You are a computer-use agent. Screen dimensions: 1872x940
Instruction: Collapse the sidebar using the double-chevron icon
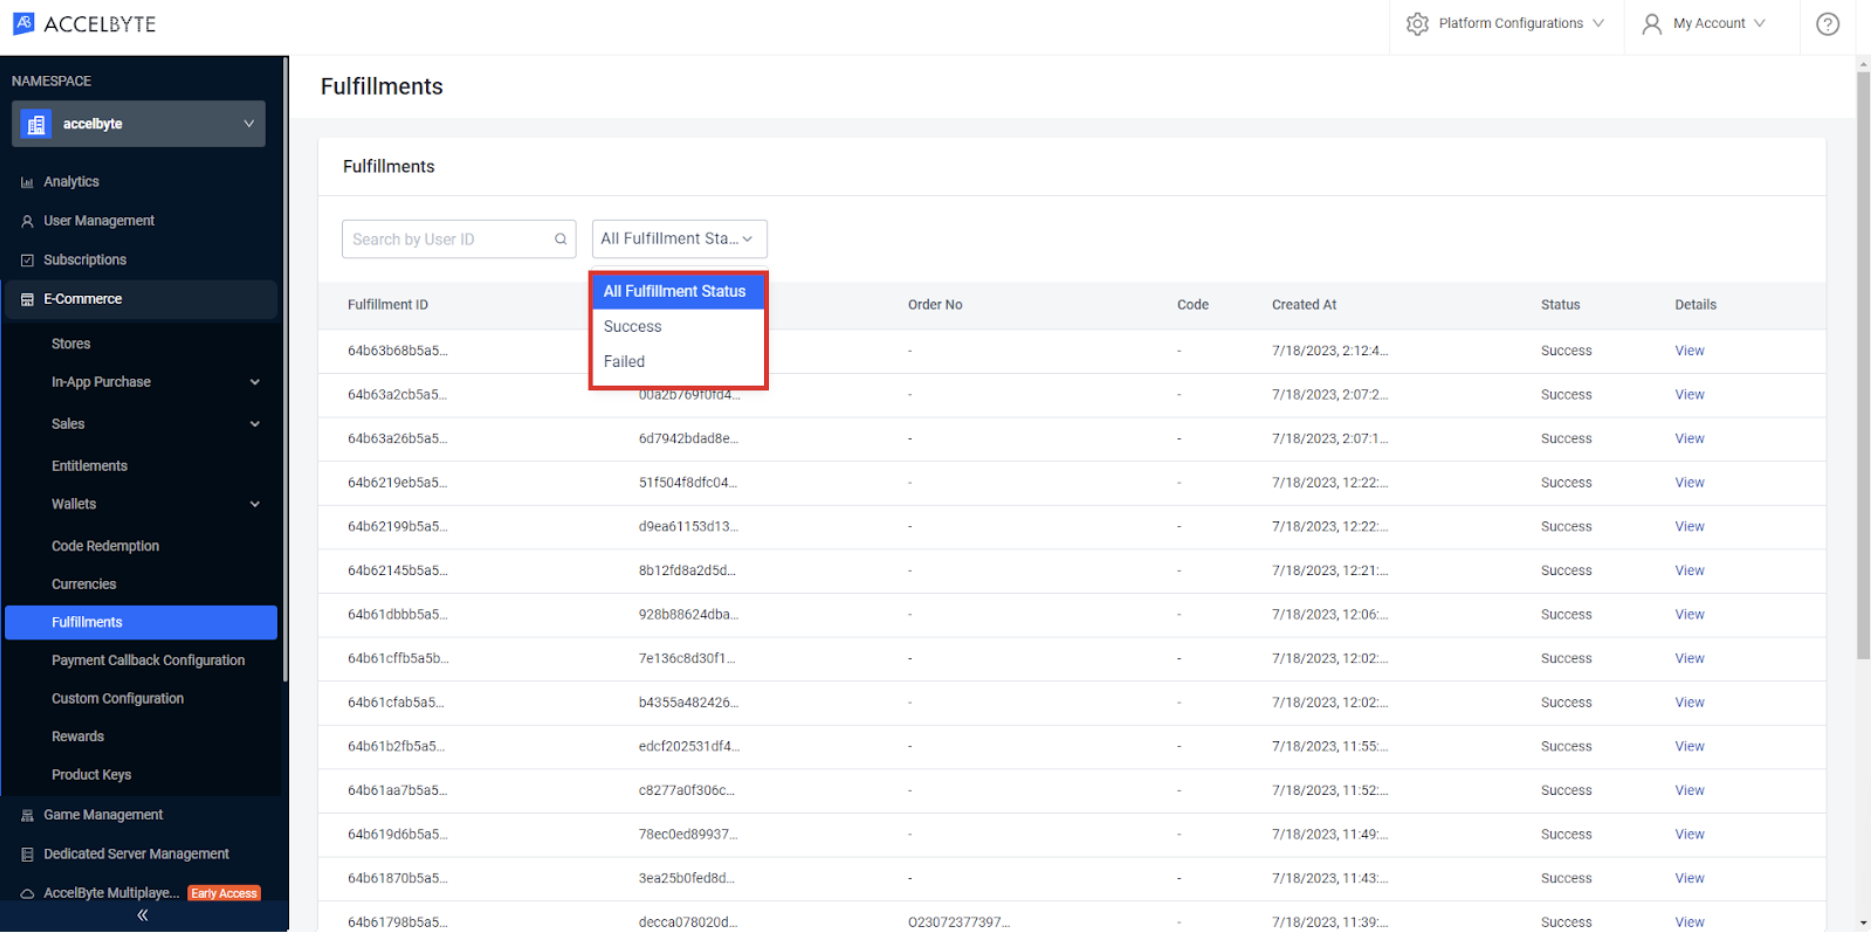[142, 915]
